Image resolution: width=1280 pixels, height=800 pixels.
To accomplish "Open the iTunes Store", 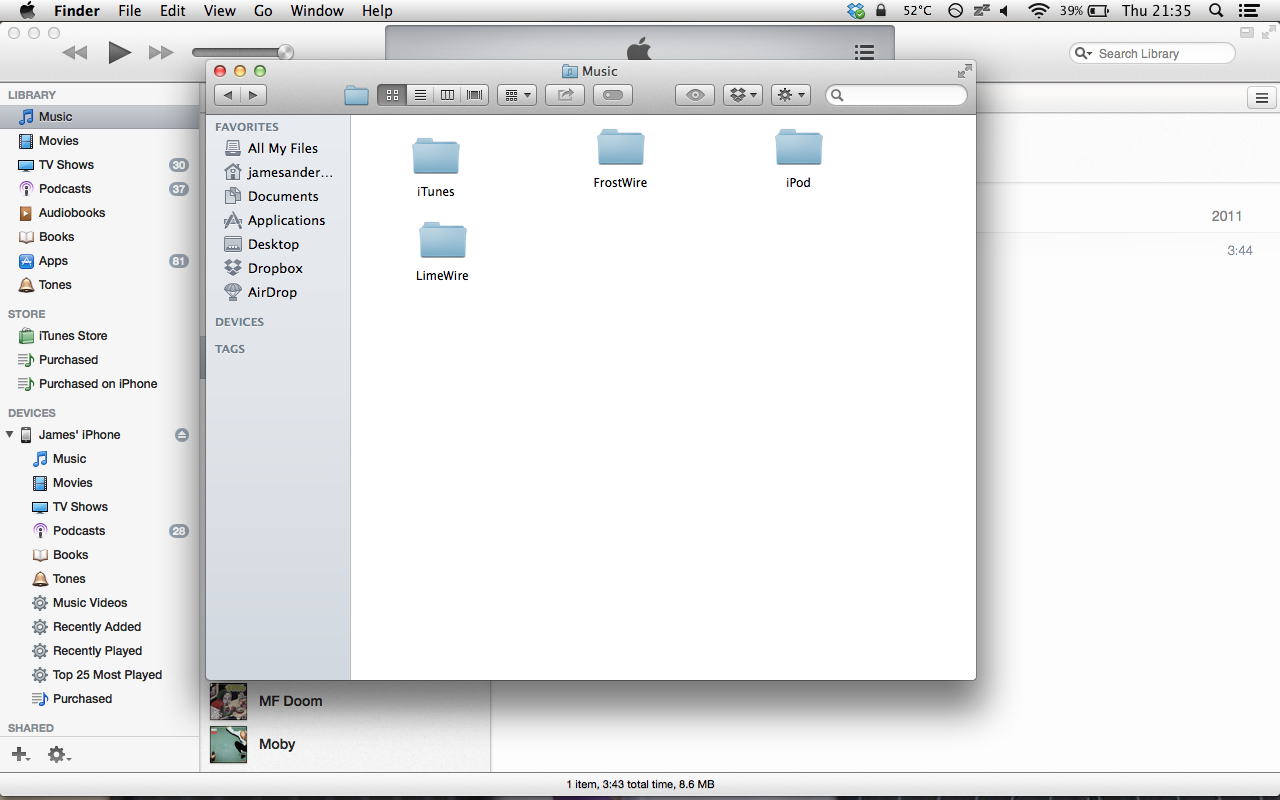I will [100, 336].
